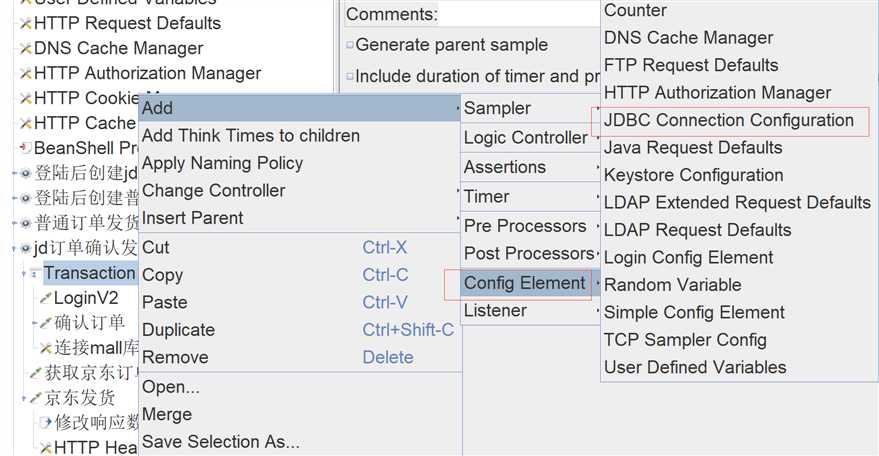Toggle Include duration of timer checkbox
The width and height of the screenshot is (879, 456).
350,76
